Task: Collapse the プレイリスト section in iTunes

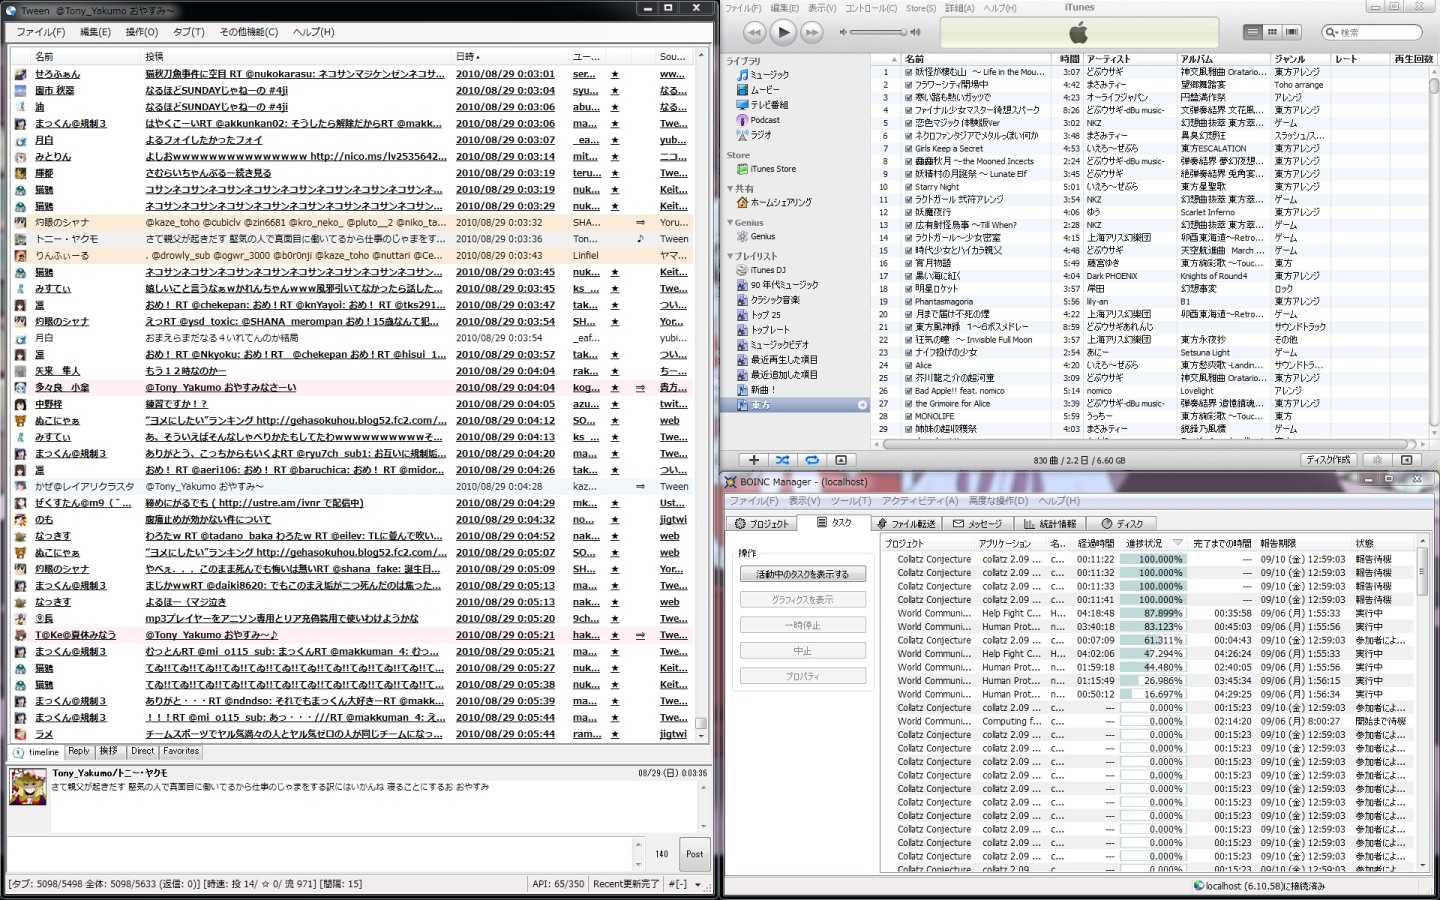Action: [x=730, y=256]
